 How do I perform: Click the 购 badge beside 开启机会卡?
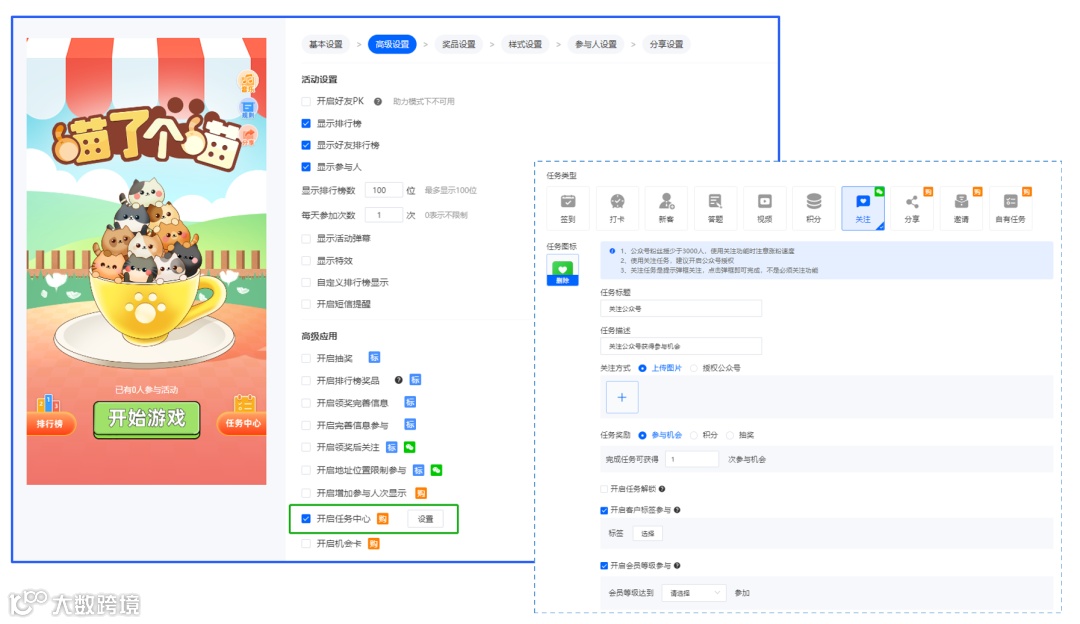click(373, 544)
